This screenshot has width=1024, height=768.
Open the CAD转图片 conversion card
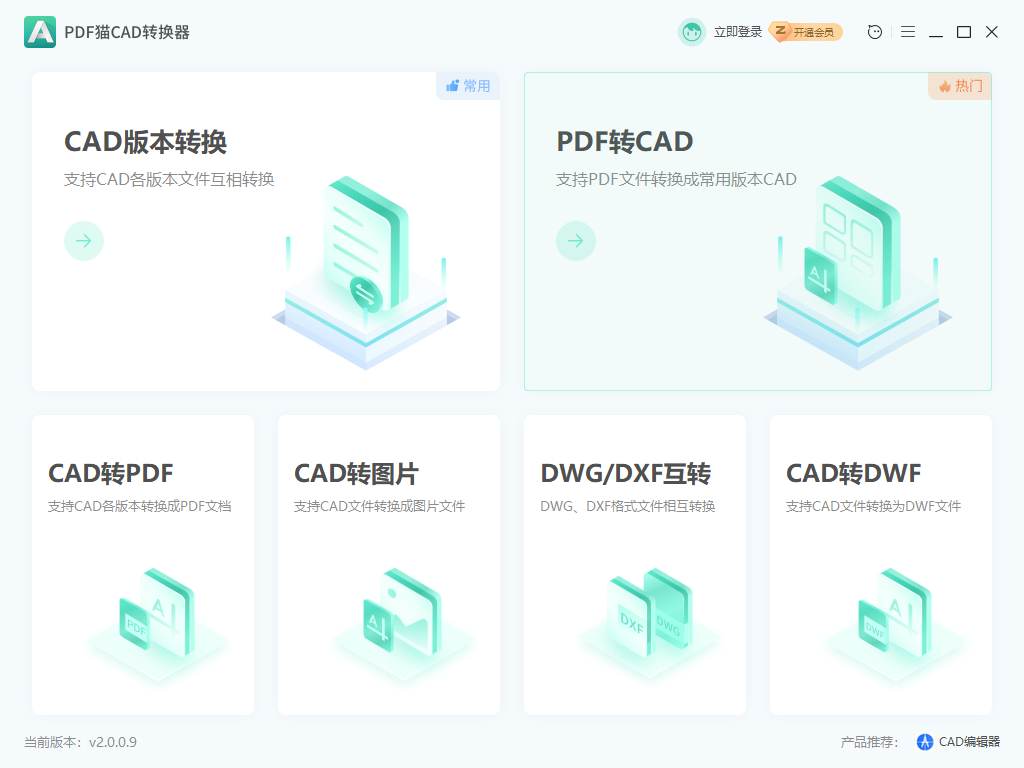point(388,563)
